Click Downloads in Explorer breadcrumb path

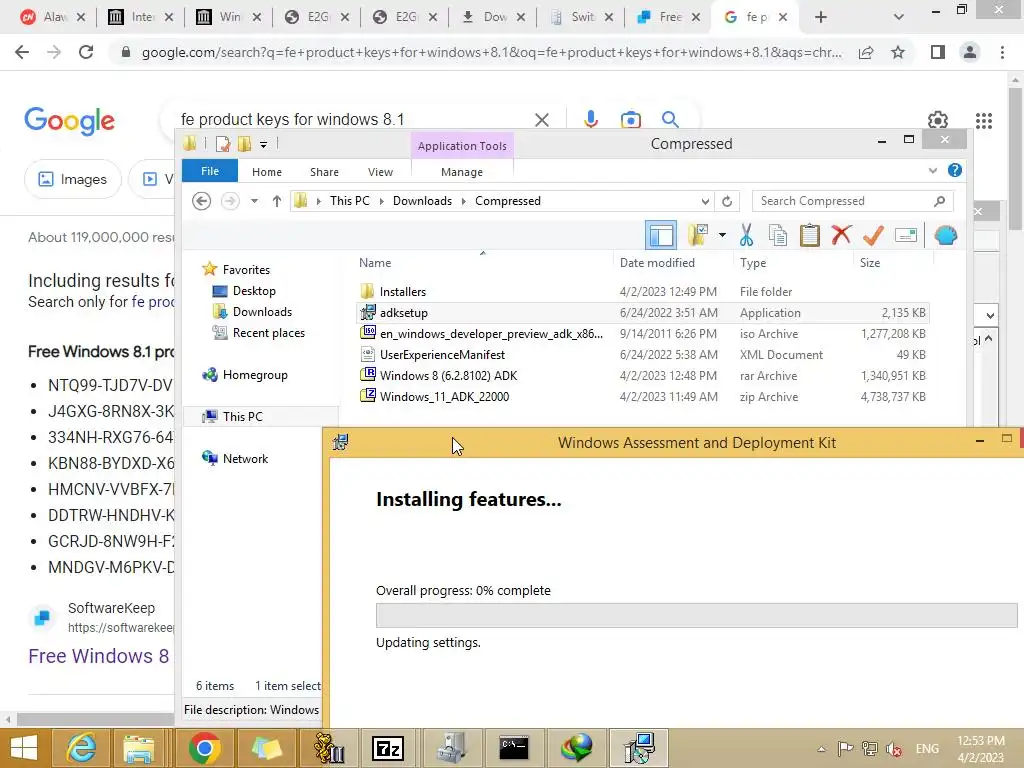pos(422,201)
